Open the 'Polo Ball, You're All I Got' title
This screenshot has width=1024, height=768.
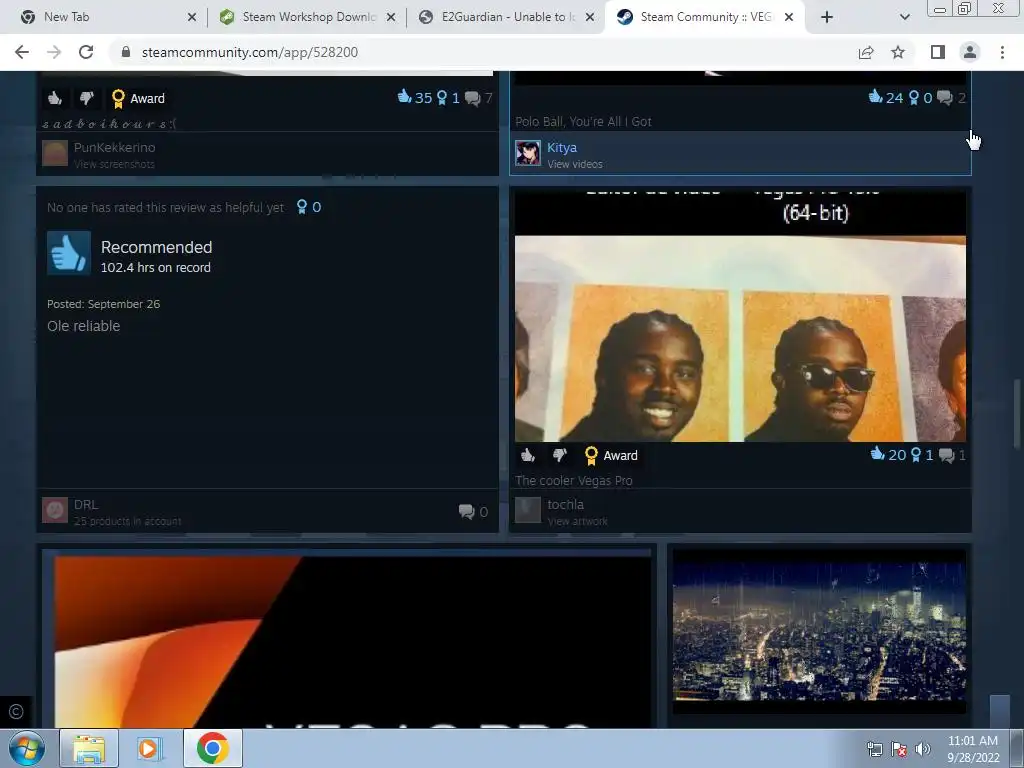point(583,121)
